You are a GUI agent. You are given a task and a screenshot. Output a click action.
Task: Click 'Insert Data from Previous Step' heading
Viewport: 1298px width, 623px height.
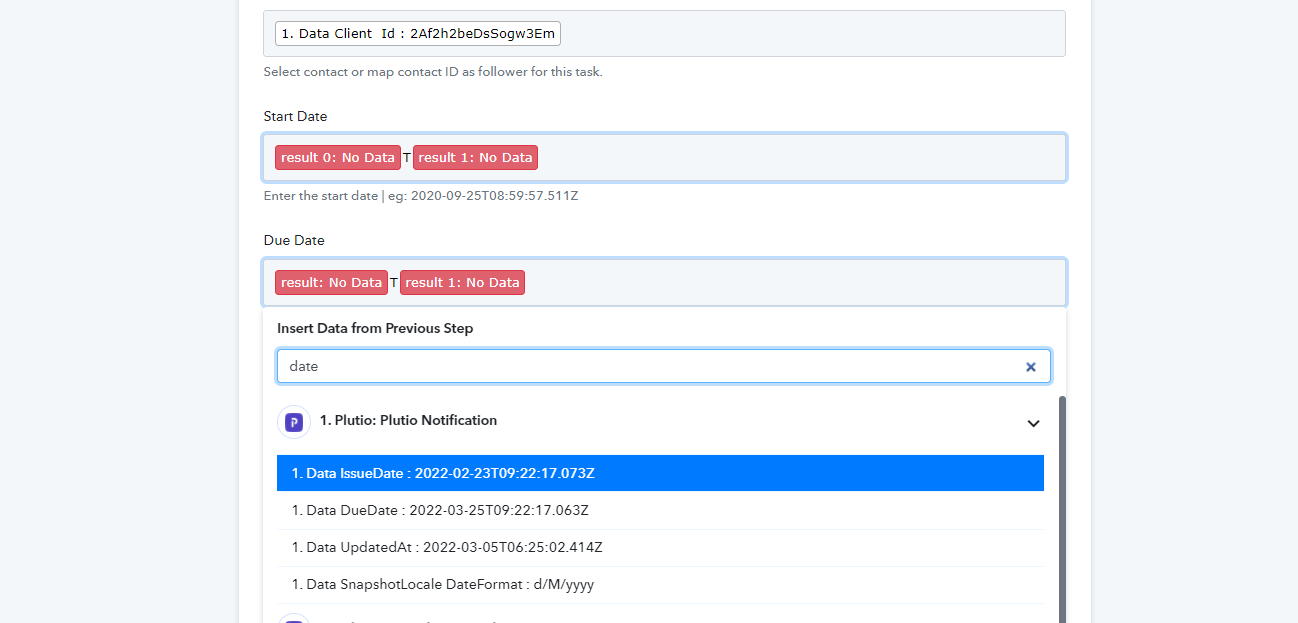click(x=375, y=328)
